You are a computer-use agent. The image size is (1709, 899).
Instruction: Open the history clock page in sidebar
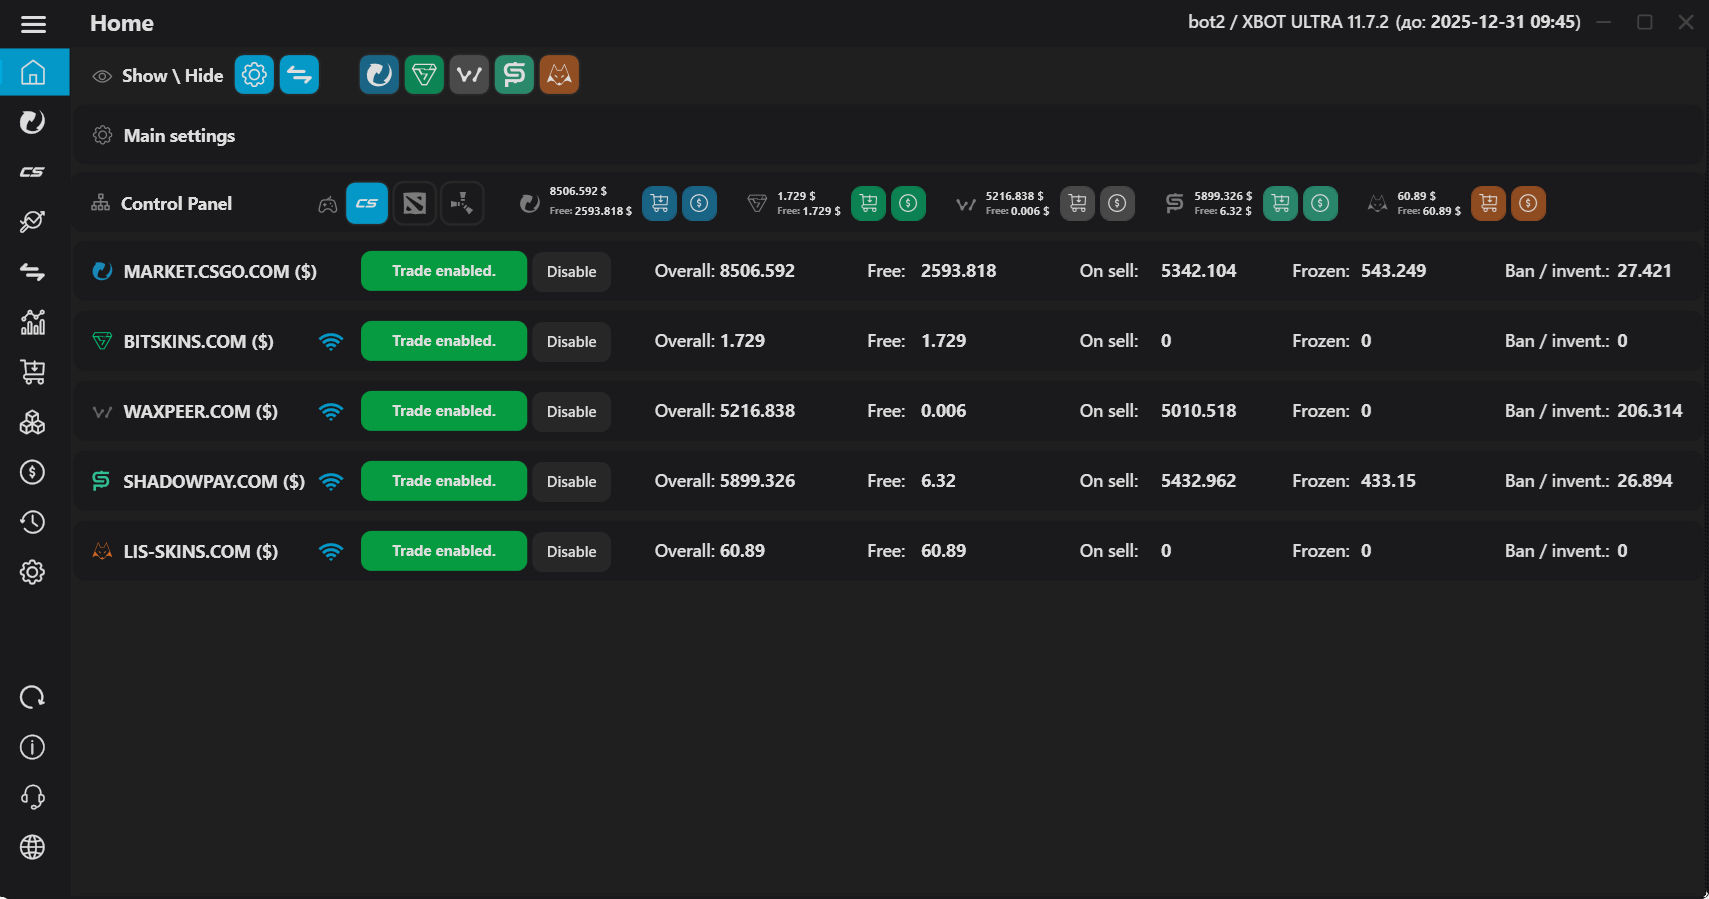click(33, 522)
